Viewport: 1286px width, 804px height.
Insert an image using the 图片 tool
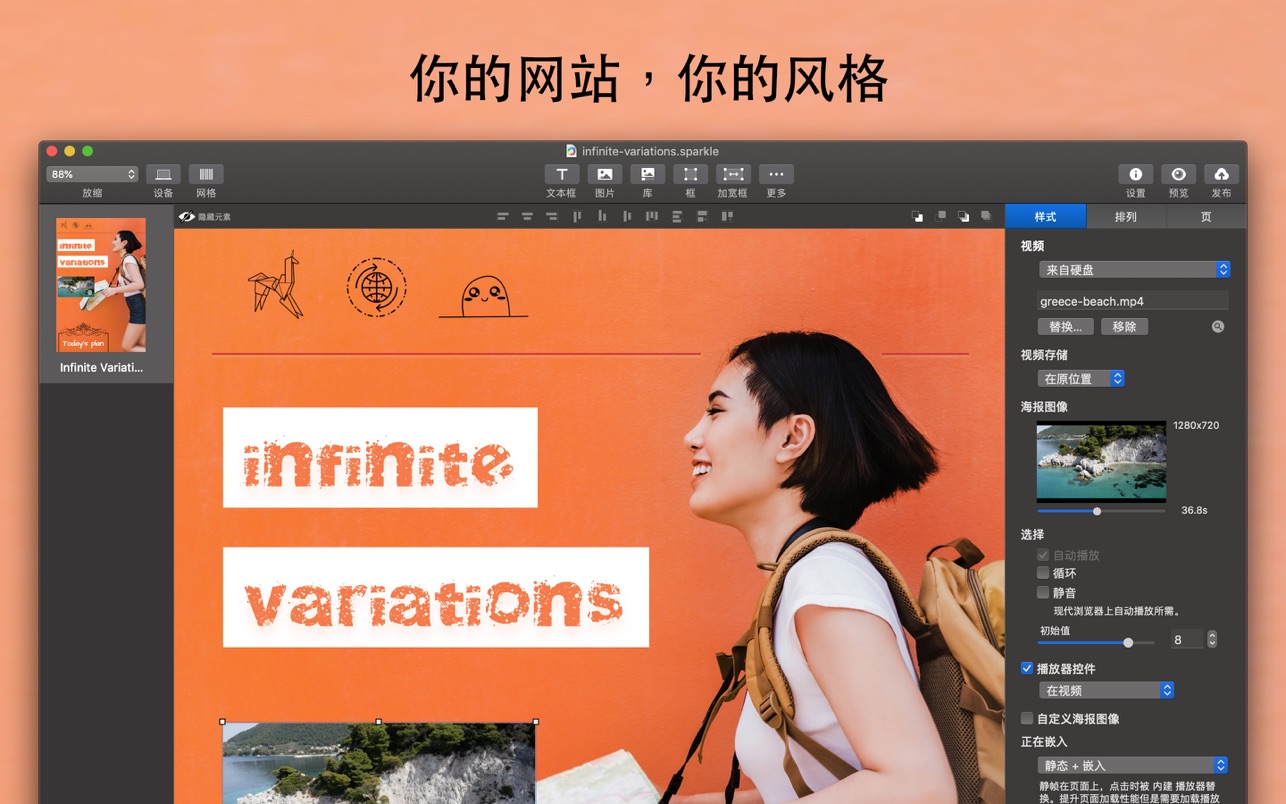tap(605, 174)
